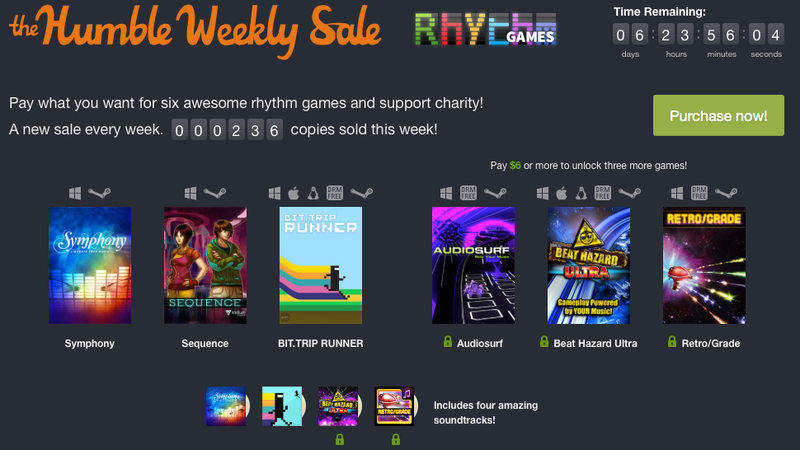The width and height of the screenshot is (800, 450).
Task: Select the BIT.TRIP RUNNER cover art
Action: click(320, 265)
